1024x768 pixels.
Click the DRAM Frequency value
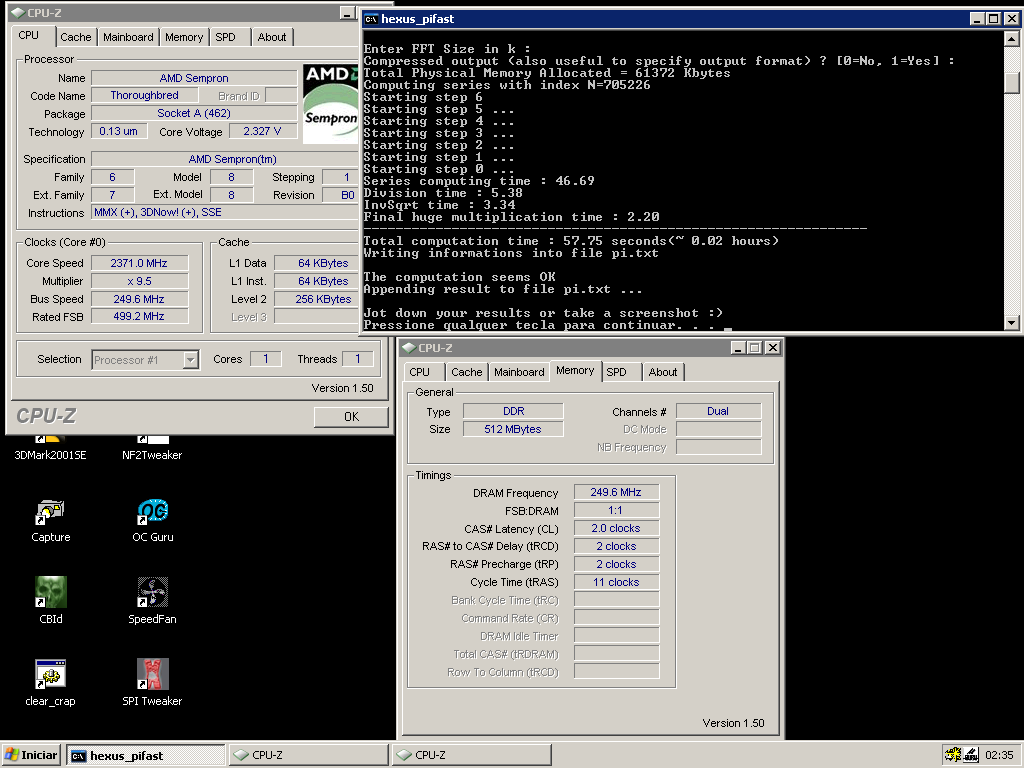coord(616,492)
